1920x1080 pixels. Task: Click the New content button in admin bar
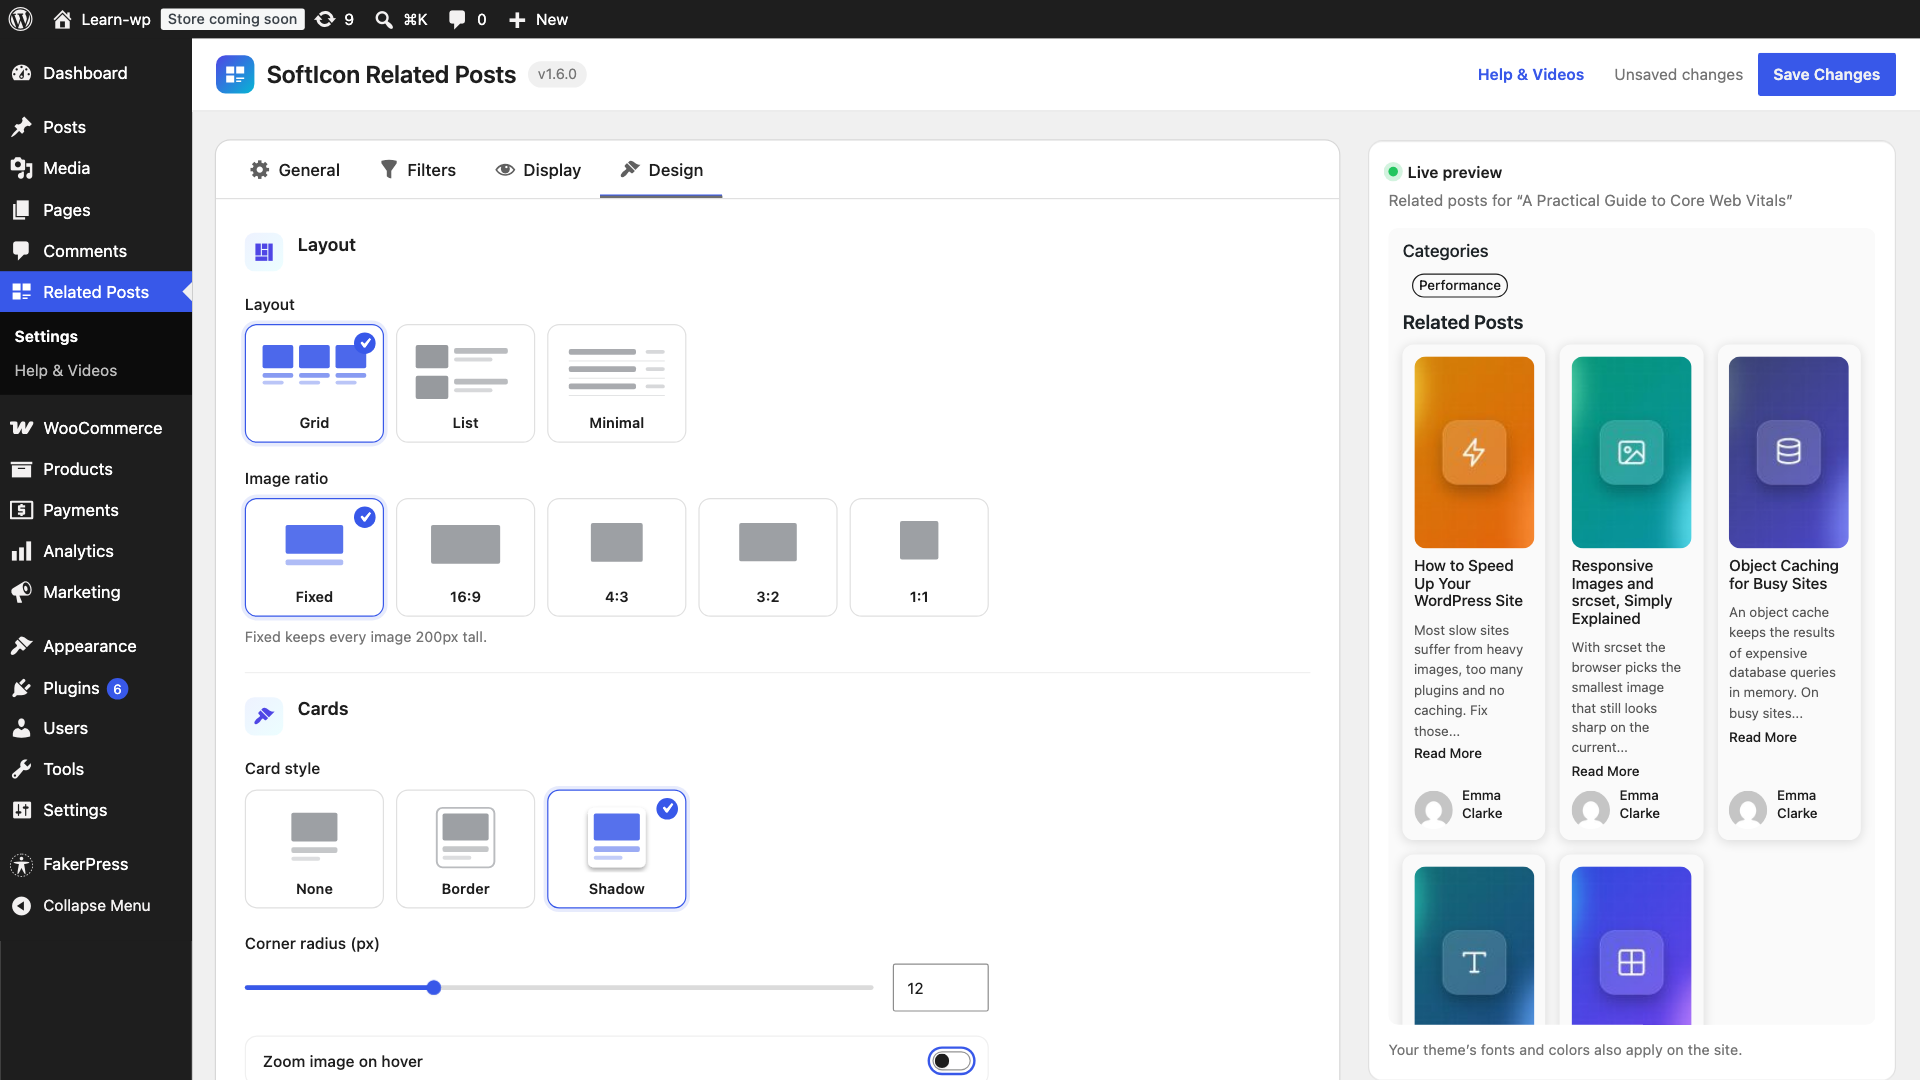538,19
